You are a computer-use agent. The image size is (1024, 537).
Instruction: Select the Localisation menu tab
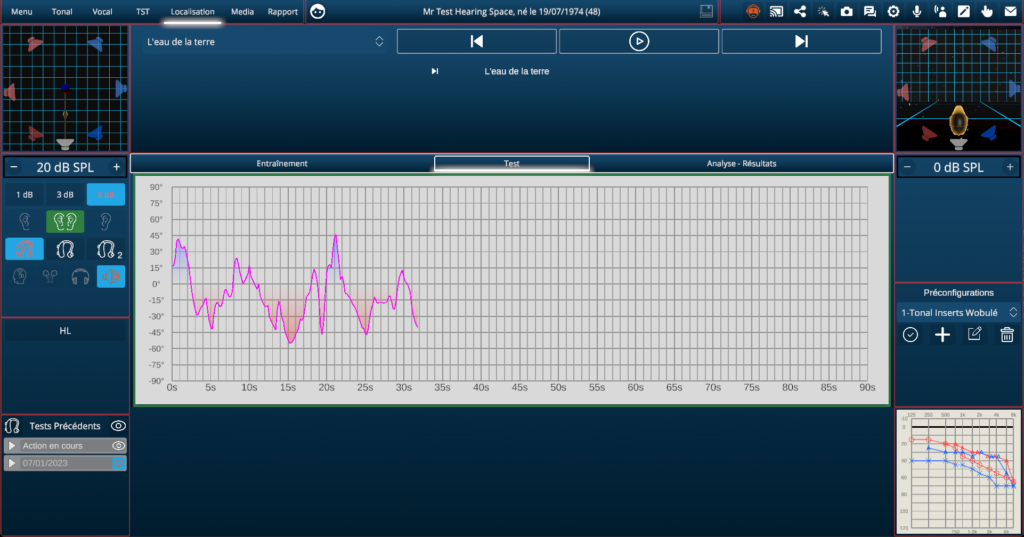[193, 12]
